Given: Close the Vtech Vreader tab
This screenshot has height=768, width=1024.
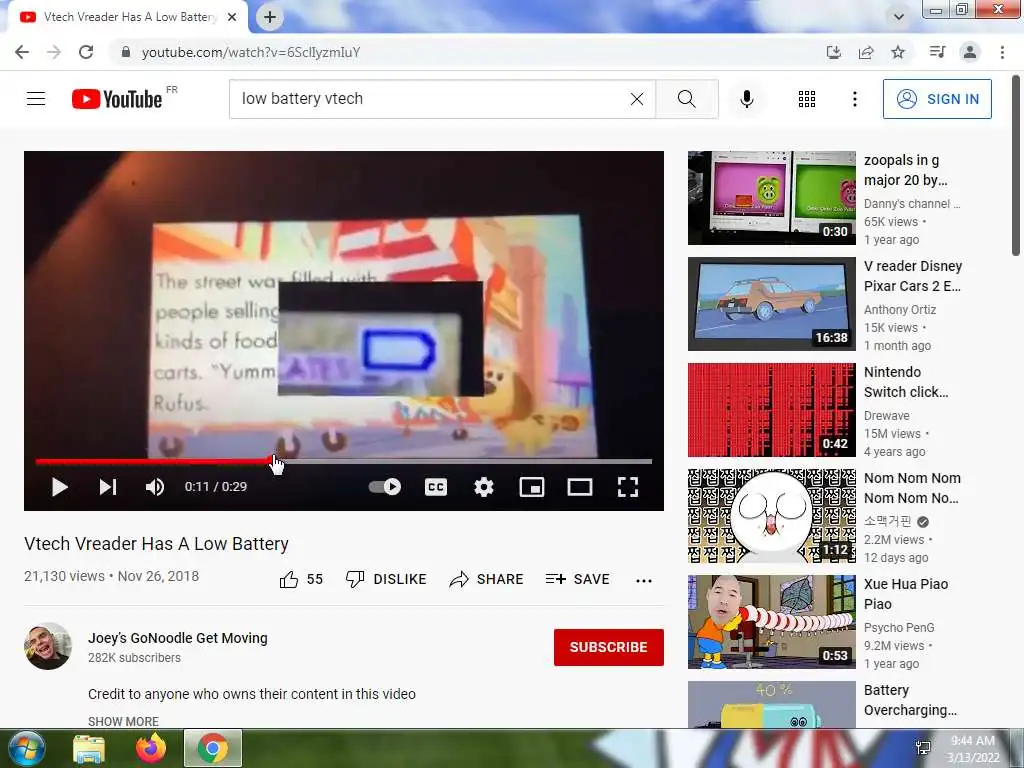Looking at the screenshot, I should tap(232, 18).
